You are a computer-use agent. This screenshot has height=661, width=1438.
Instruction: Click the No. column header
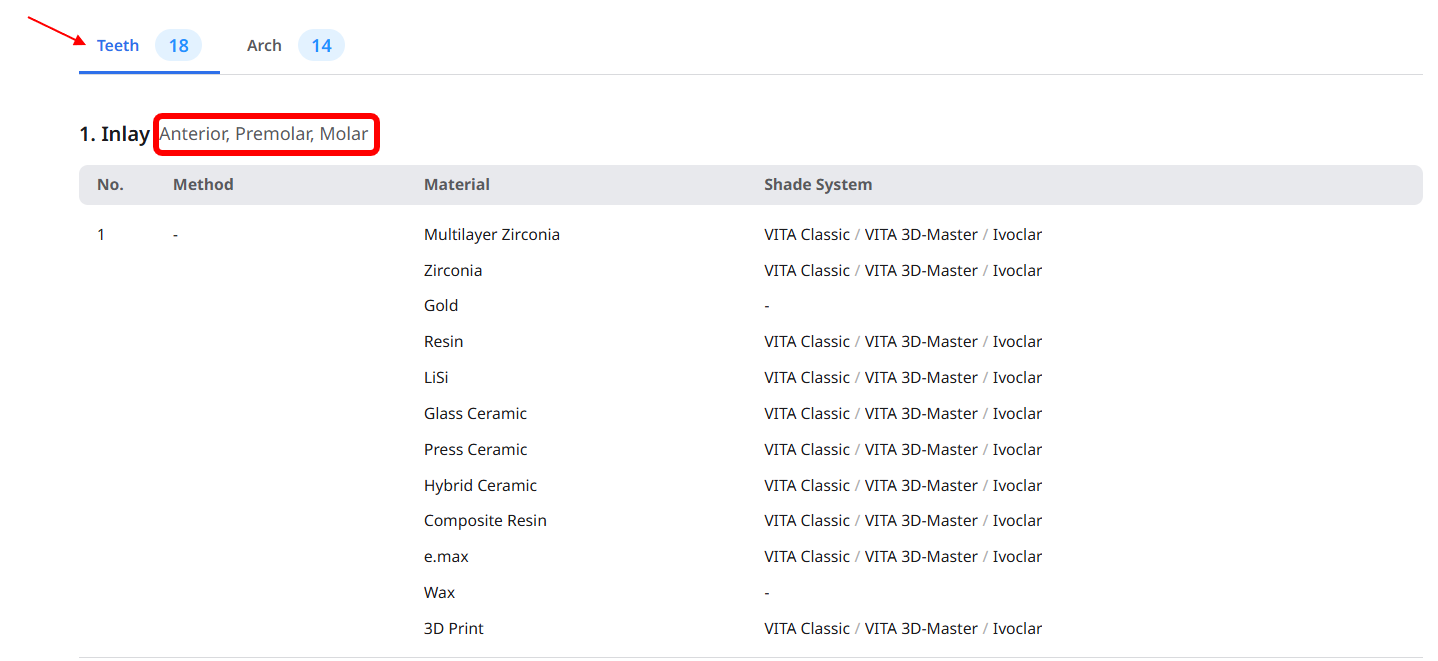click(110, 185)
